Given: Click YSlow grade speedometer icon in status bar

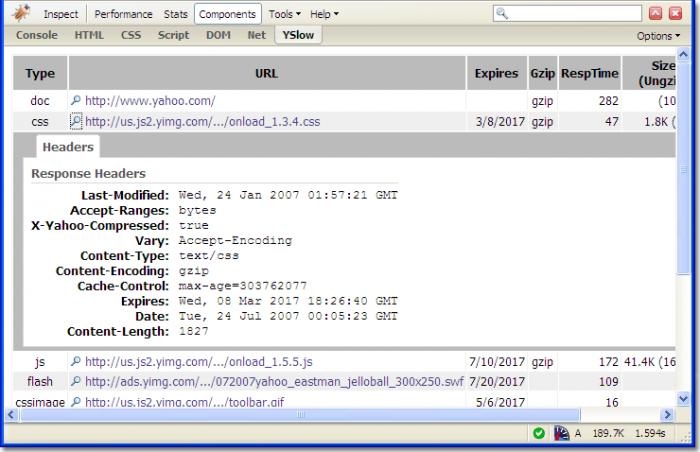Looking at the screenshot, I should tap(561, 433).
